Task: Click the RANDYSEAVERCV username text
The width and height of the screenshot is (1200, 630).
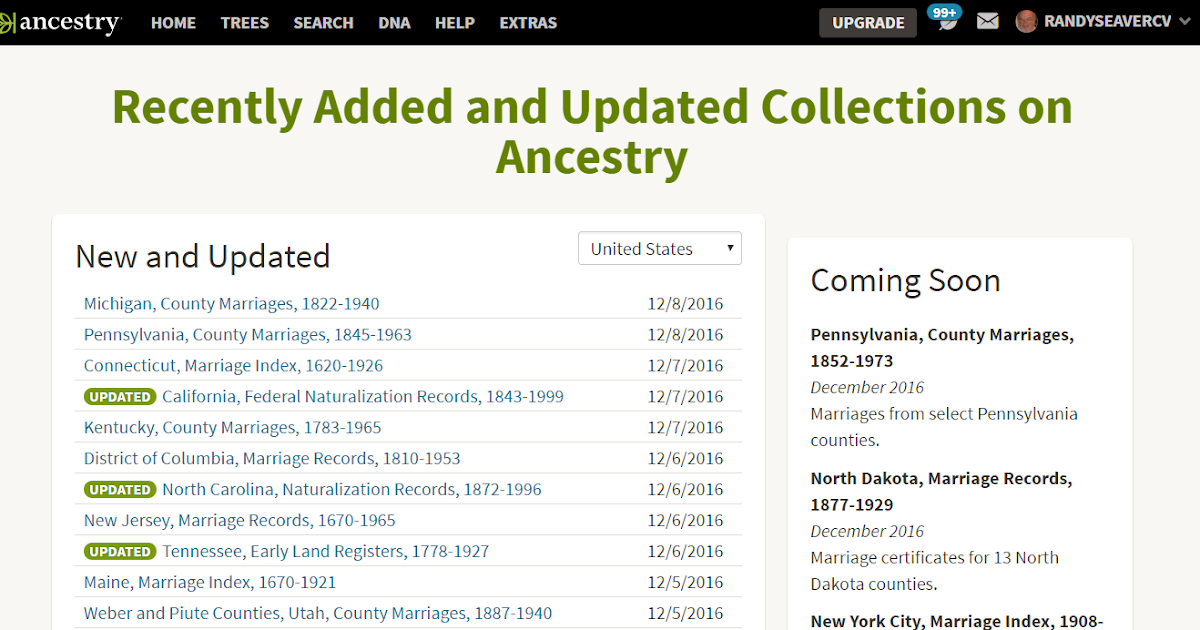Action: coord(1107,22)
